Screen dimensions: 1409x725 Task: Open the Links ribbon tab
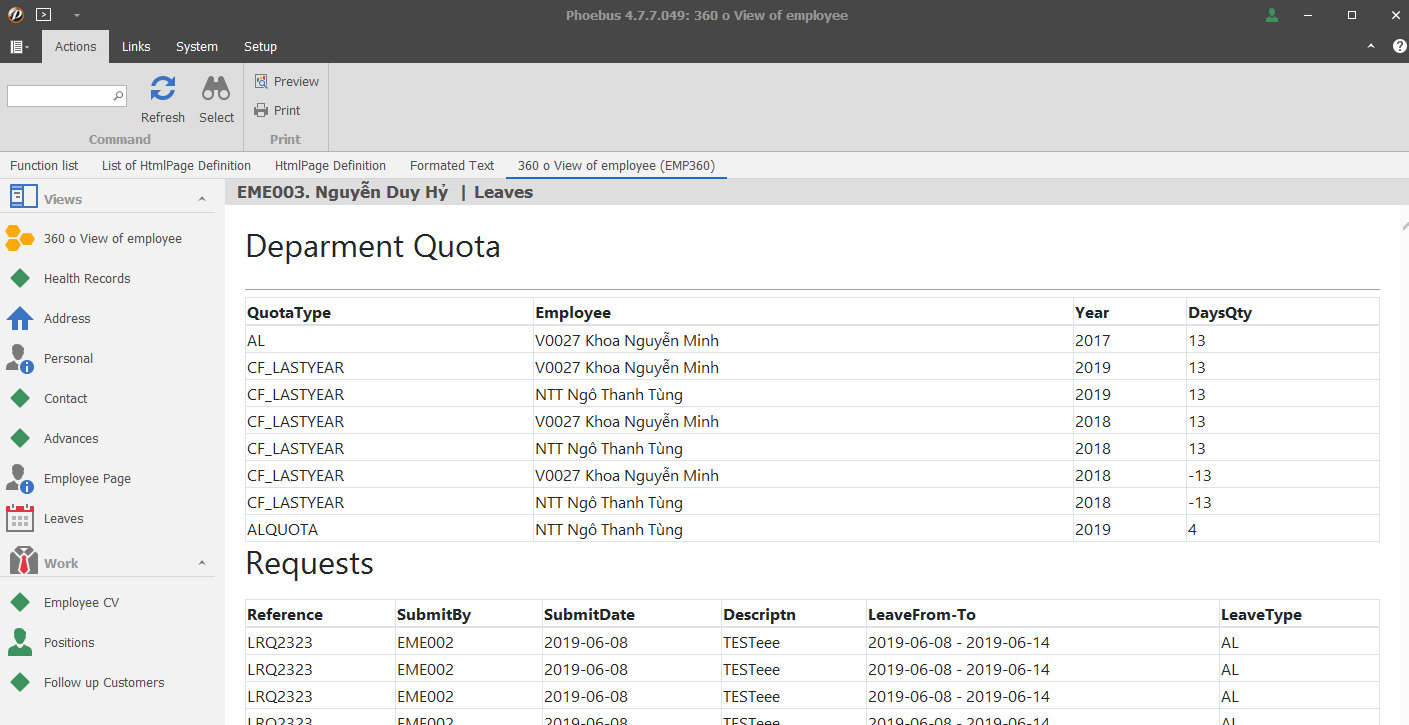[136, 46]
